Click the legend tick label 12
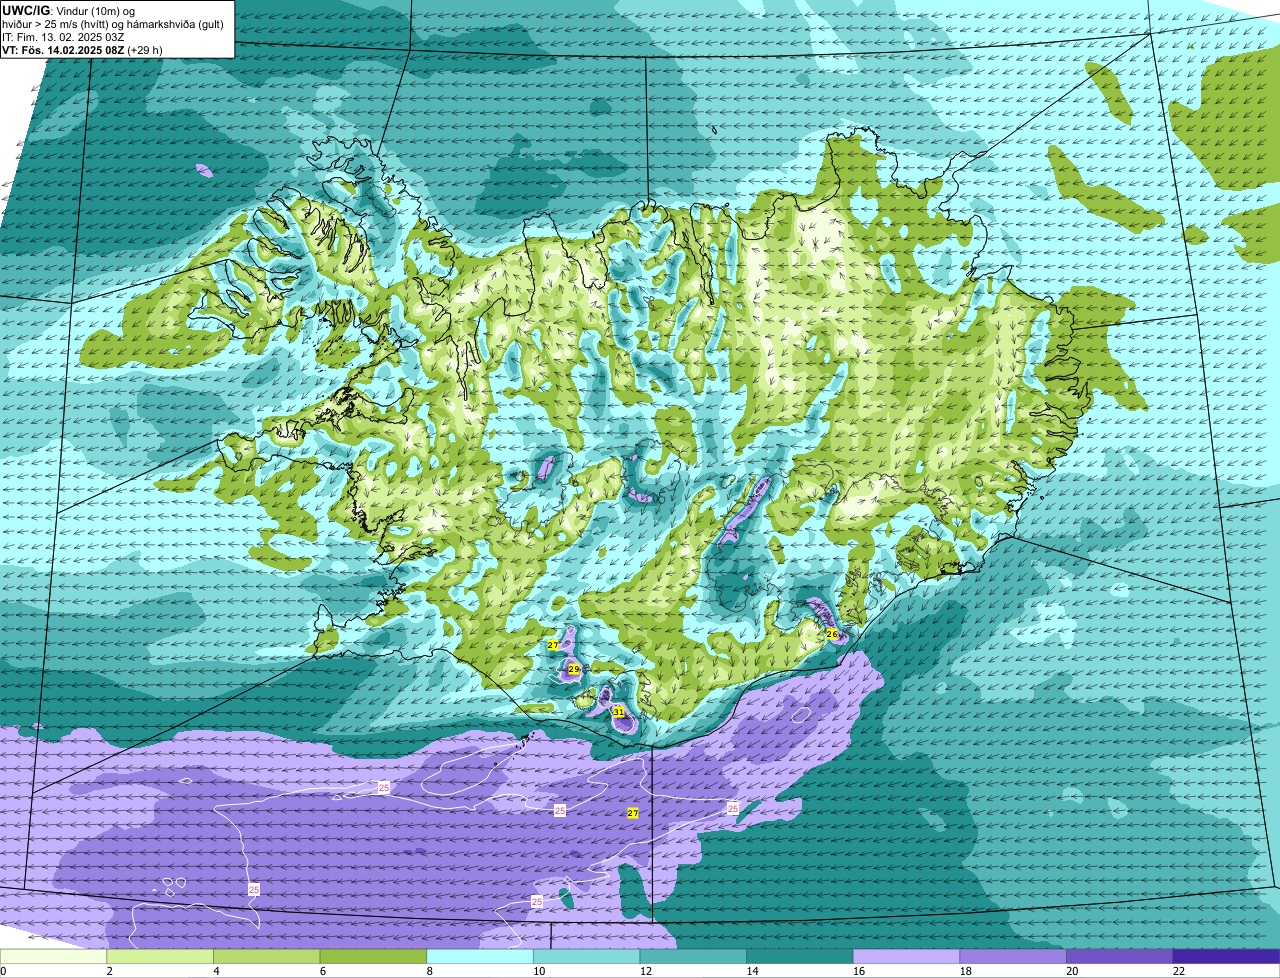The height and width of the screenshot is (978, 1280). pyautogui.click(x=646, y=971)
